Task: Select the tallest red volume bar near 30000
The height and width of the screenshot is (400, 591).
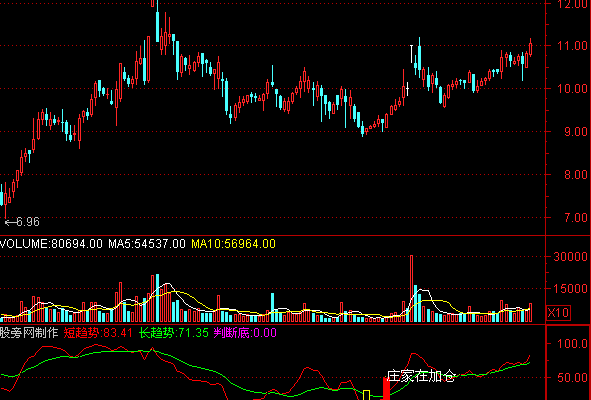Action: 411,288
